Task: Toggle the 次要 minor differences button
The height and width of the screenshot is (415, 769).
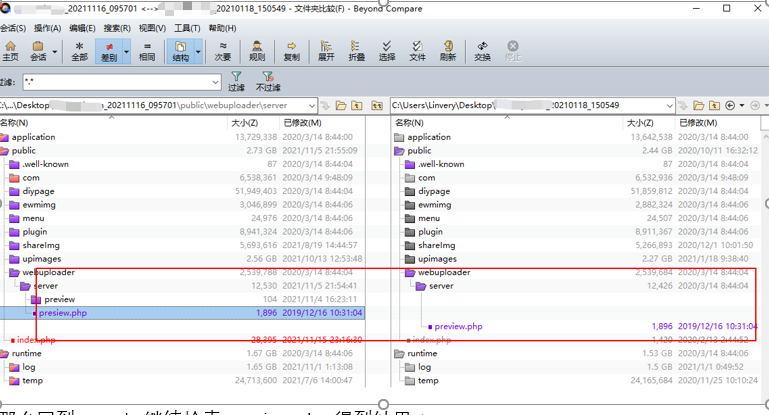Action: tap(223, 51)
